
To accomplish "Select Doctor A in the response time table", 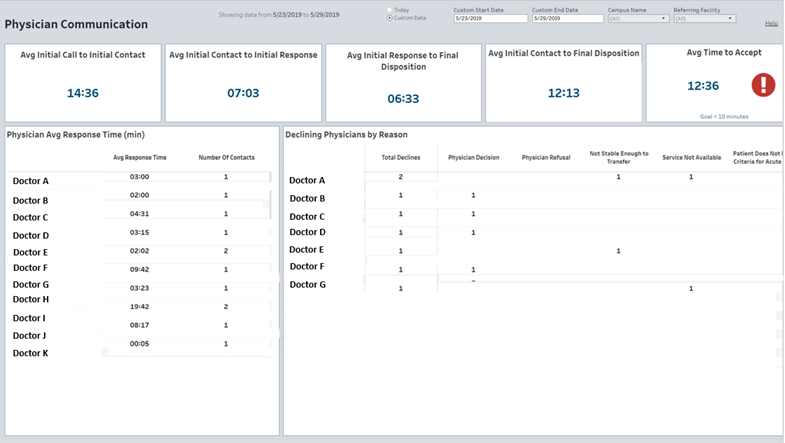I will coord(31,181).
